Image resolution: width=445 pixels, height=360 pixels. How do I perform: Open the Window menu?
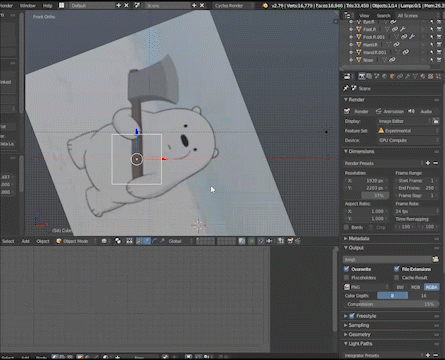pos(28,5)
